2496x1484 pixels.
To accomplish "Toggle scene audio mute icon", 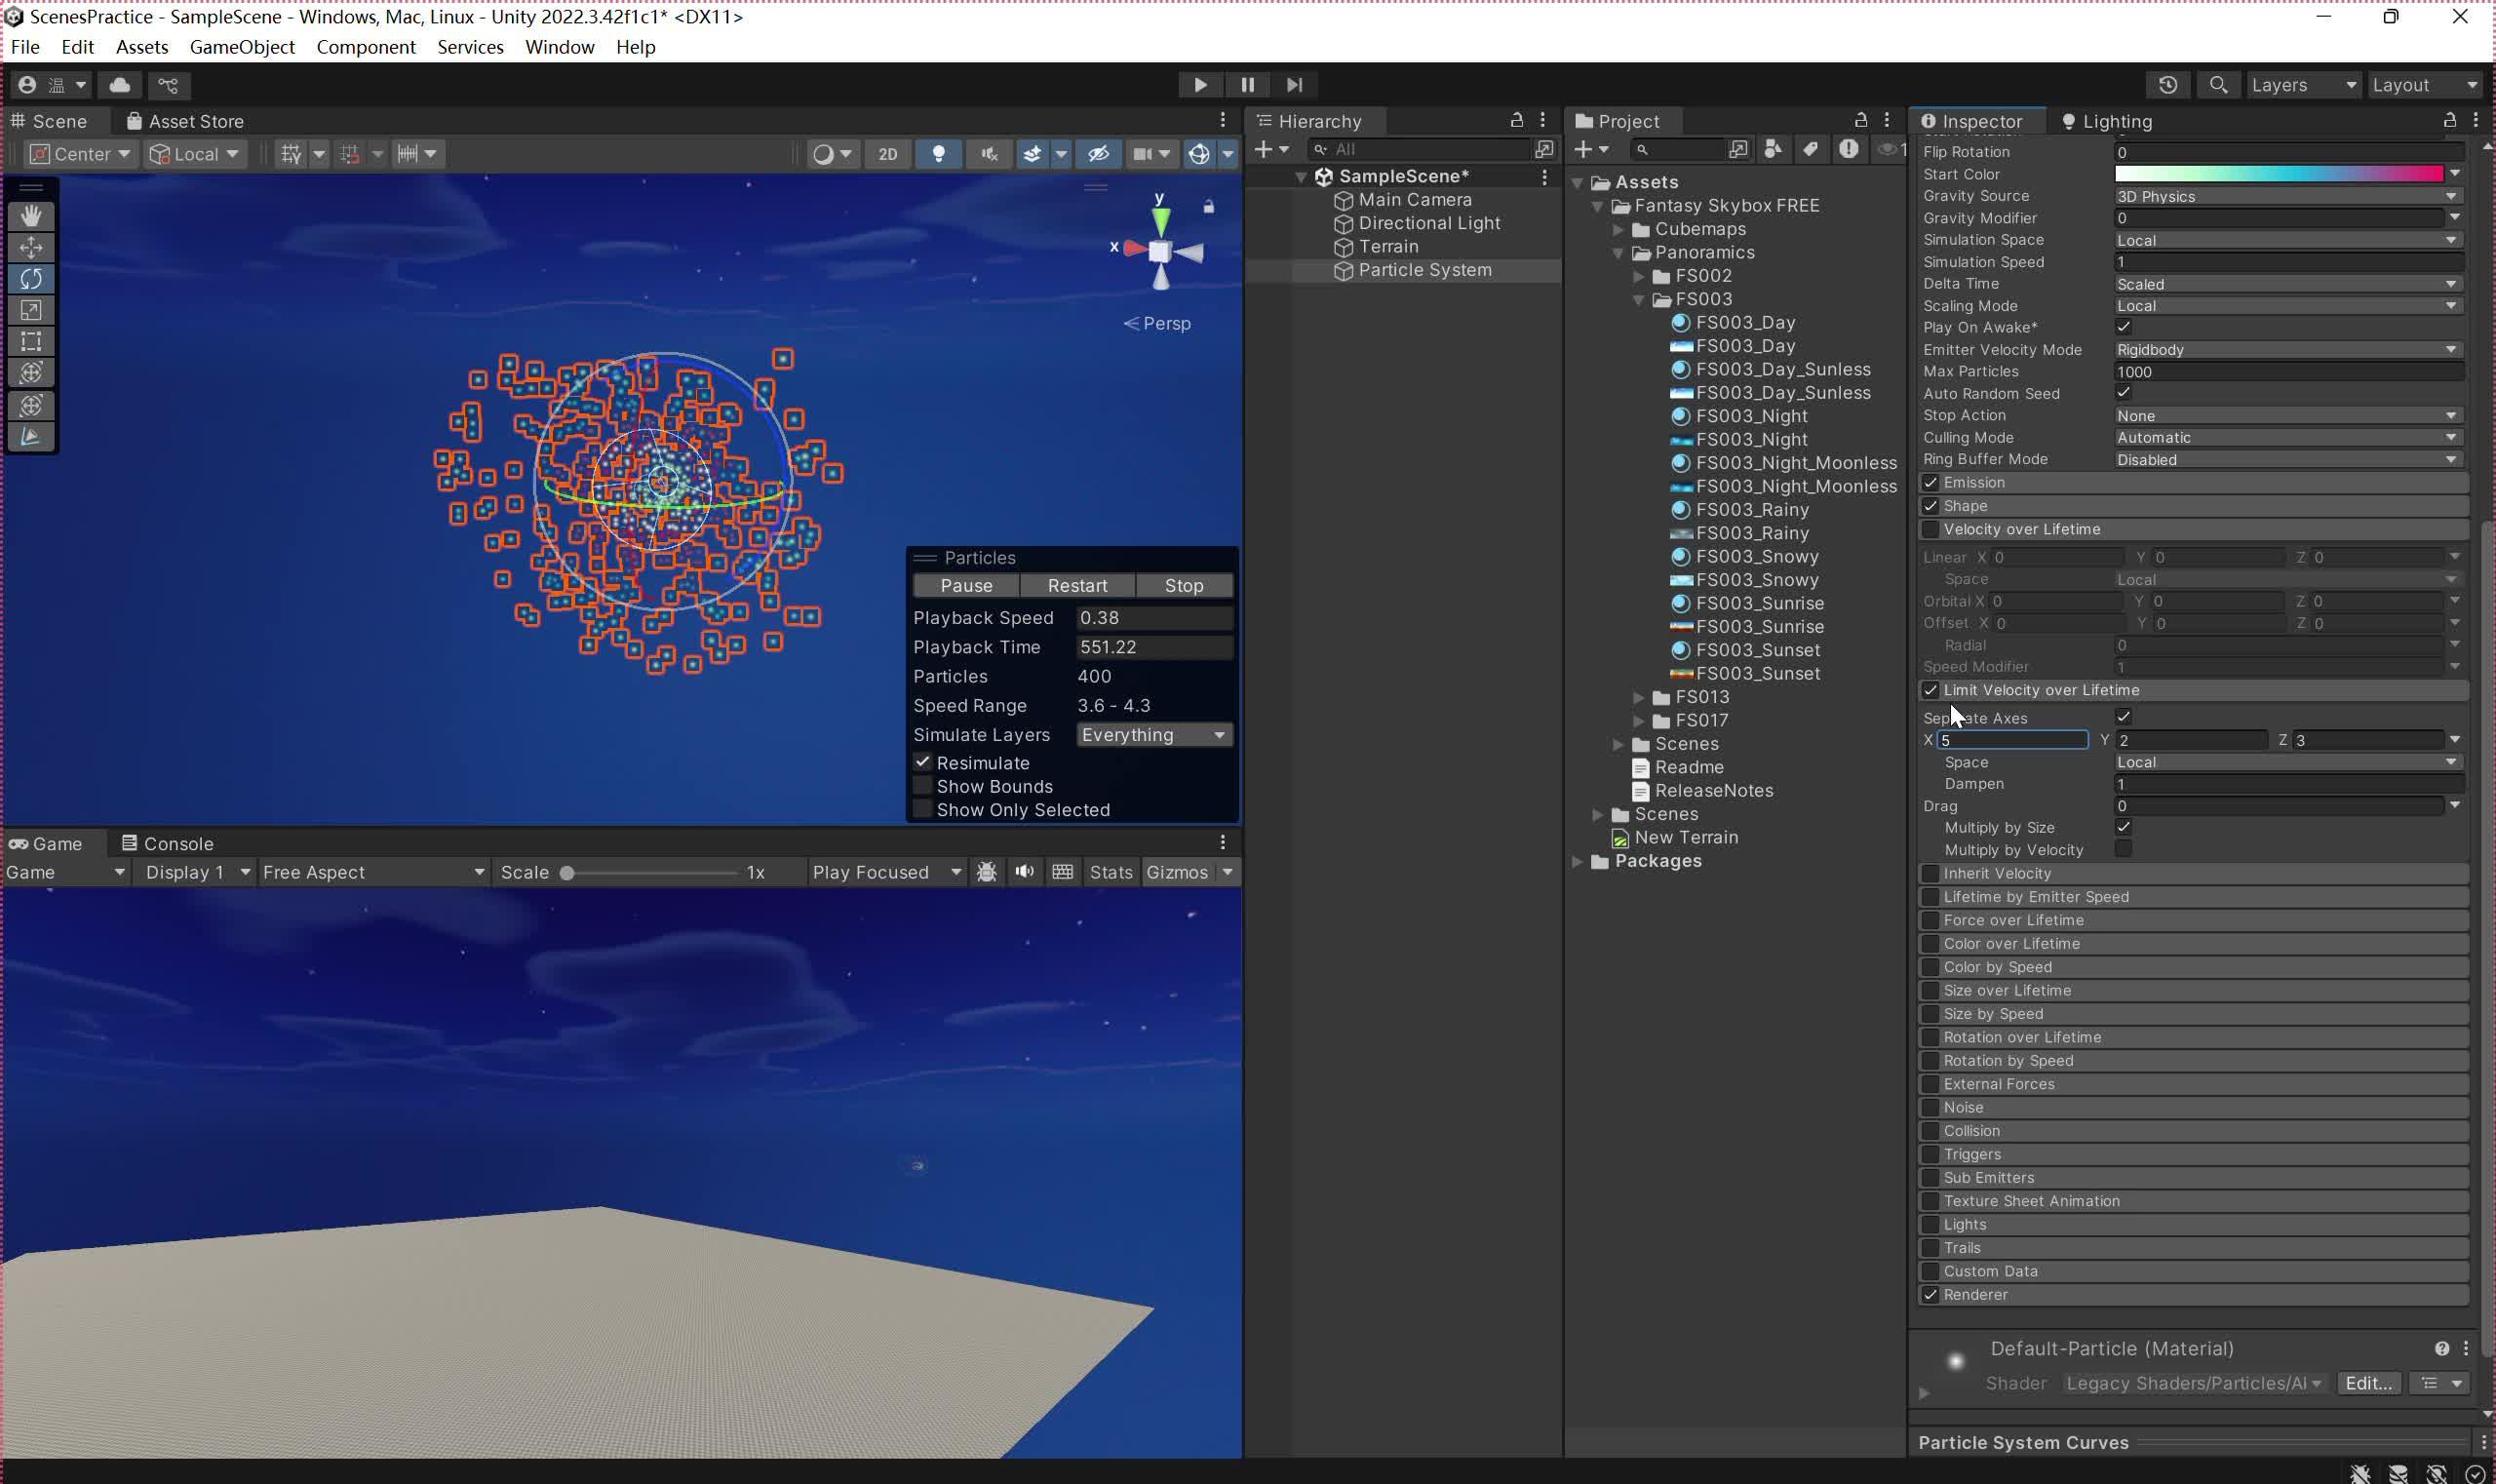I will 989,154.
